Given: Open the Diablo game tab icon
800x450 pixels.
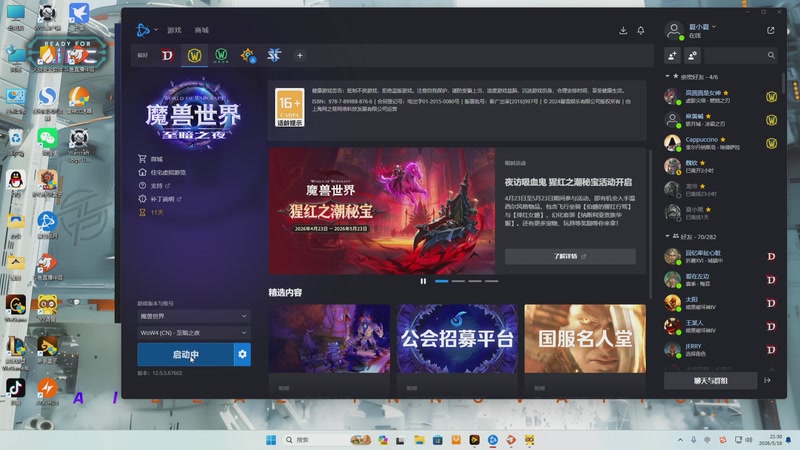Looking at the screenshot, I should 167,55.
